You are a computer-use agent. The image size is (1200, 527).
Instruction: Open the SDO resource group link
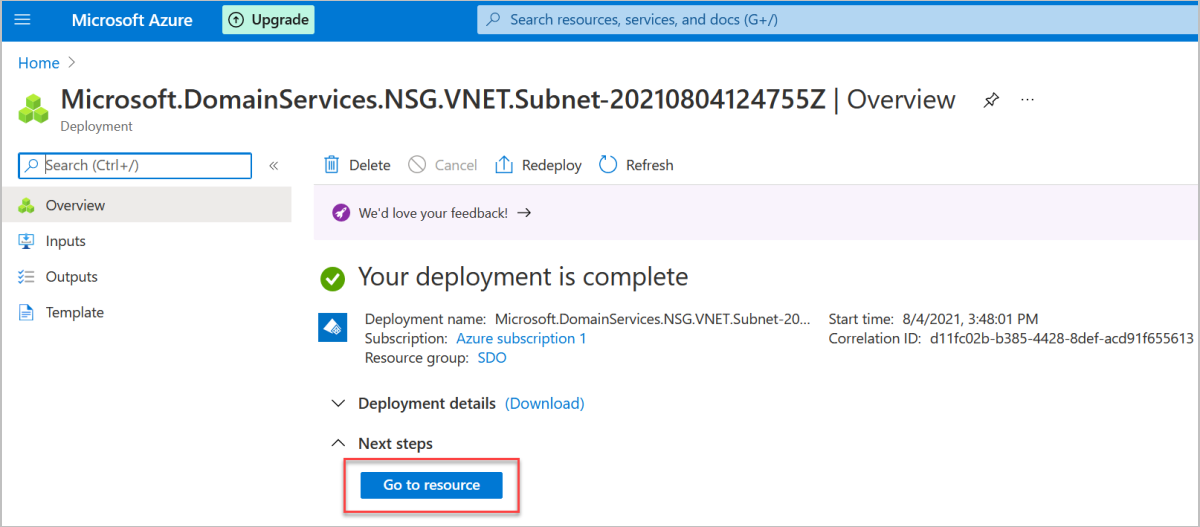(492, 358)
